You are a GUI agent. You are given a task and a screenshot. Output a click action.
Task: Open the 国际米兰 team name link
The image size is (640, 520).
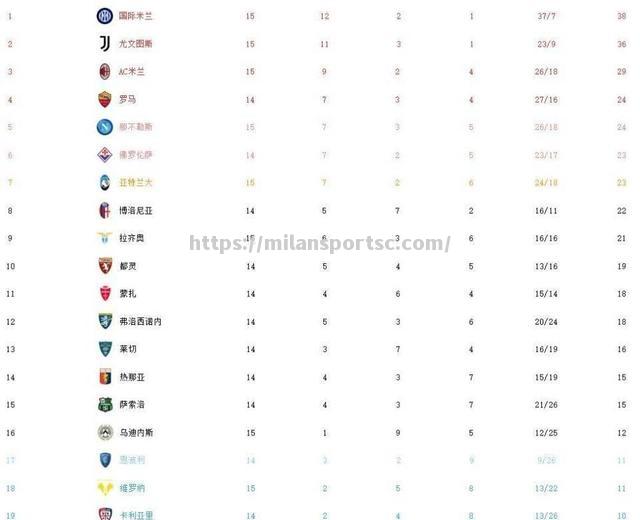(x=136, y=16)
